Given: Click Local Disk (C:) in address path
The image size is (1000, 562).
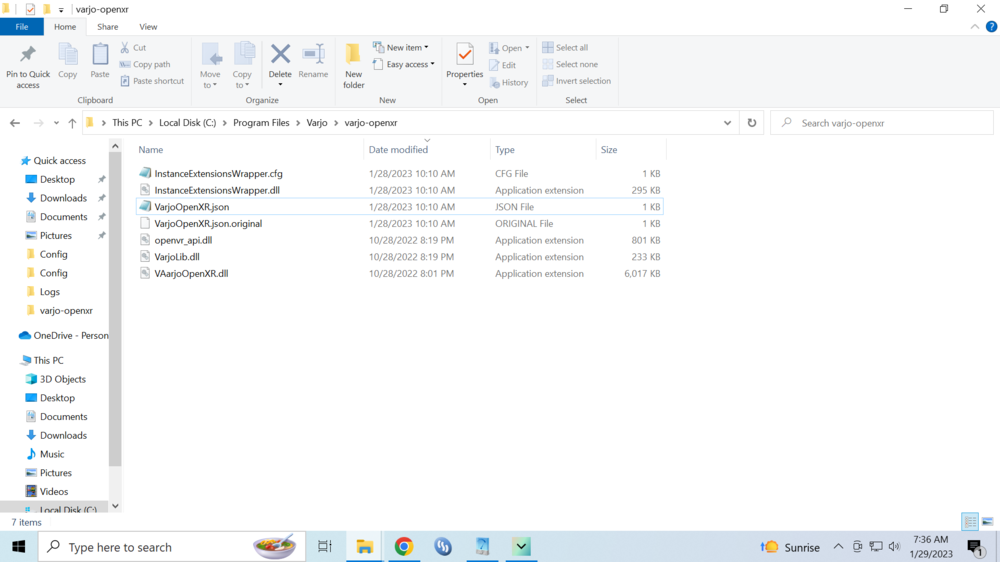Looking at the screenshot, I should (x=188, y=123).
